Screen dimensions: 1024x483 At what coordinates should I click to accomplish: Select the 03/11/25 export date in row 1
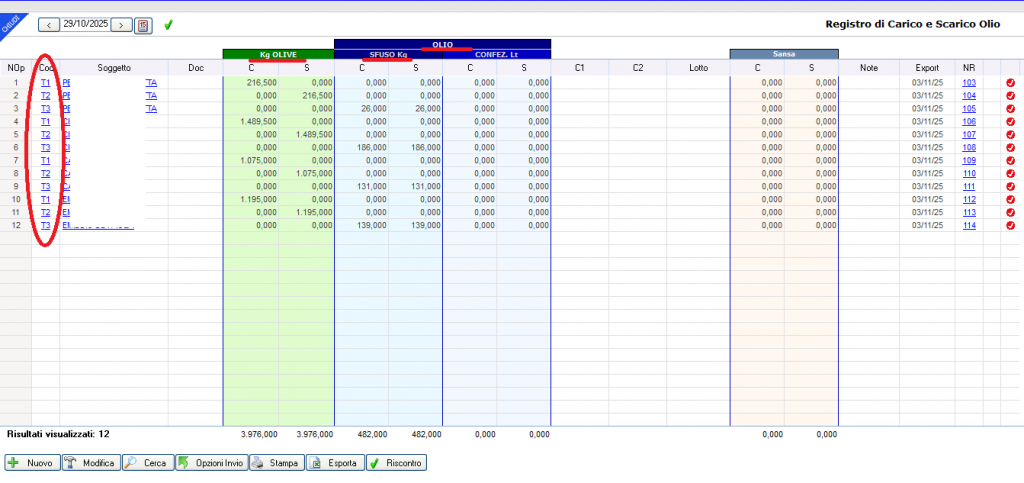927,83
